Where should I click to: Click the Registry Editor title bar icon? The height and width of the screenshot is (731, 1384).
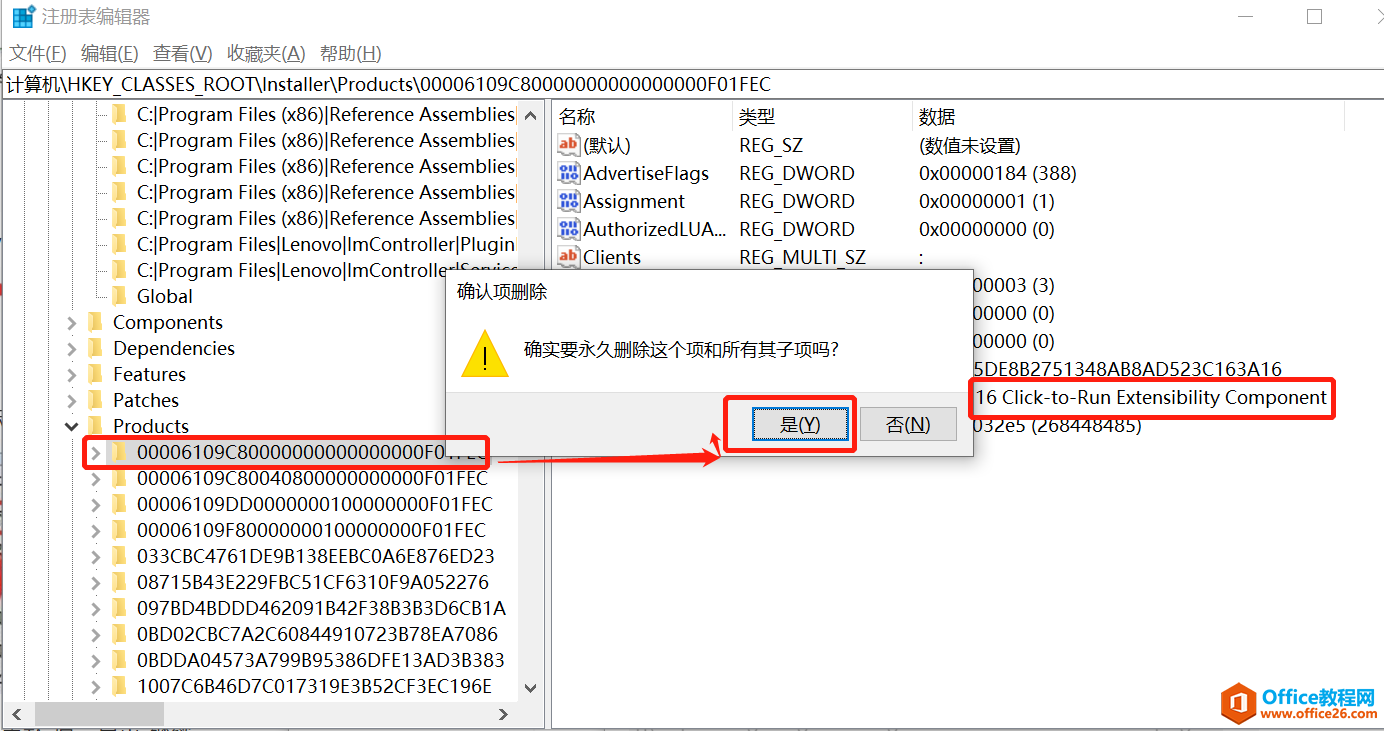23,17
